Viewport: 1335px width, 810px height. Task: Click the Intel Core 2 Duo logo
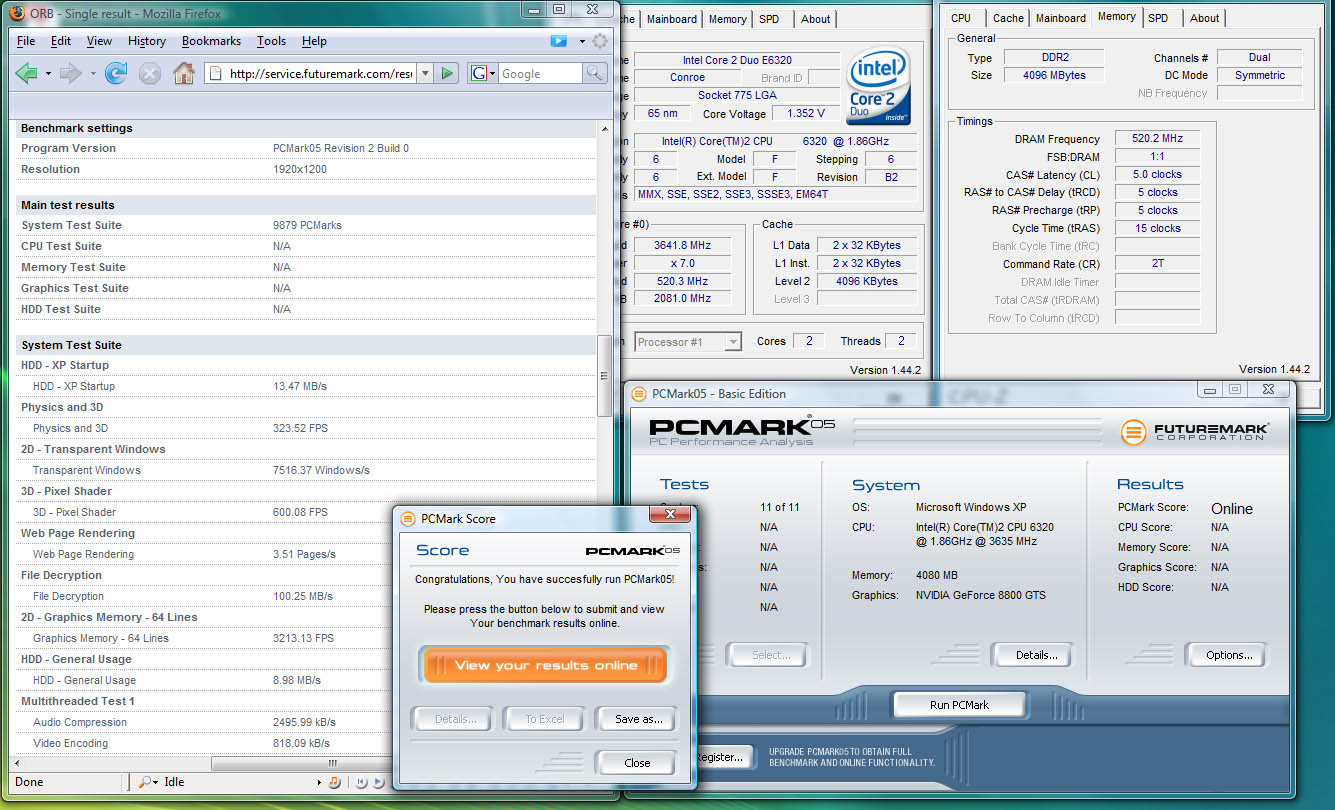pyautogui.click(x=878, y=86)
